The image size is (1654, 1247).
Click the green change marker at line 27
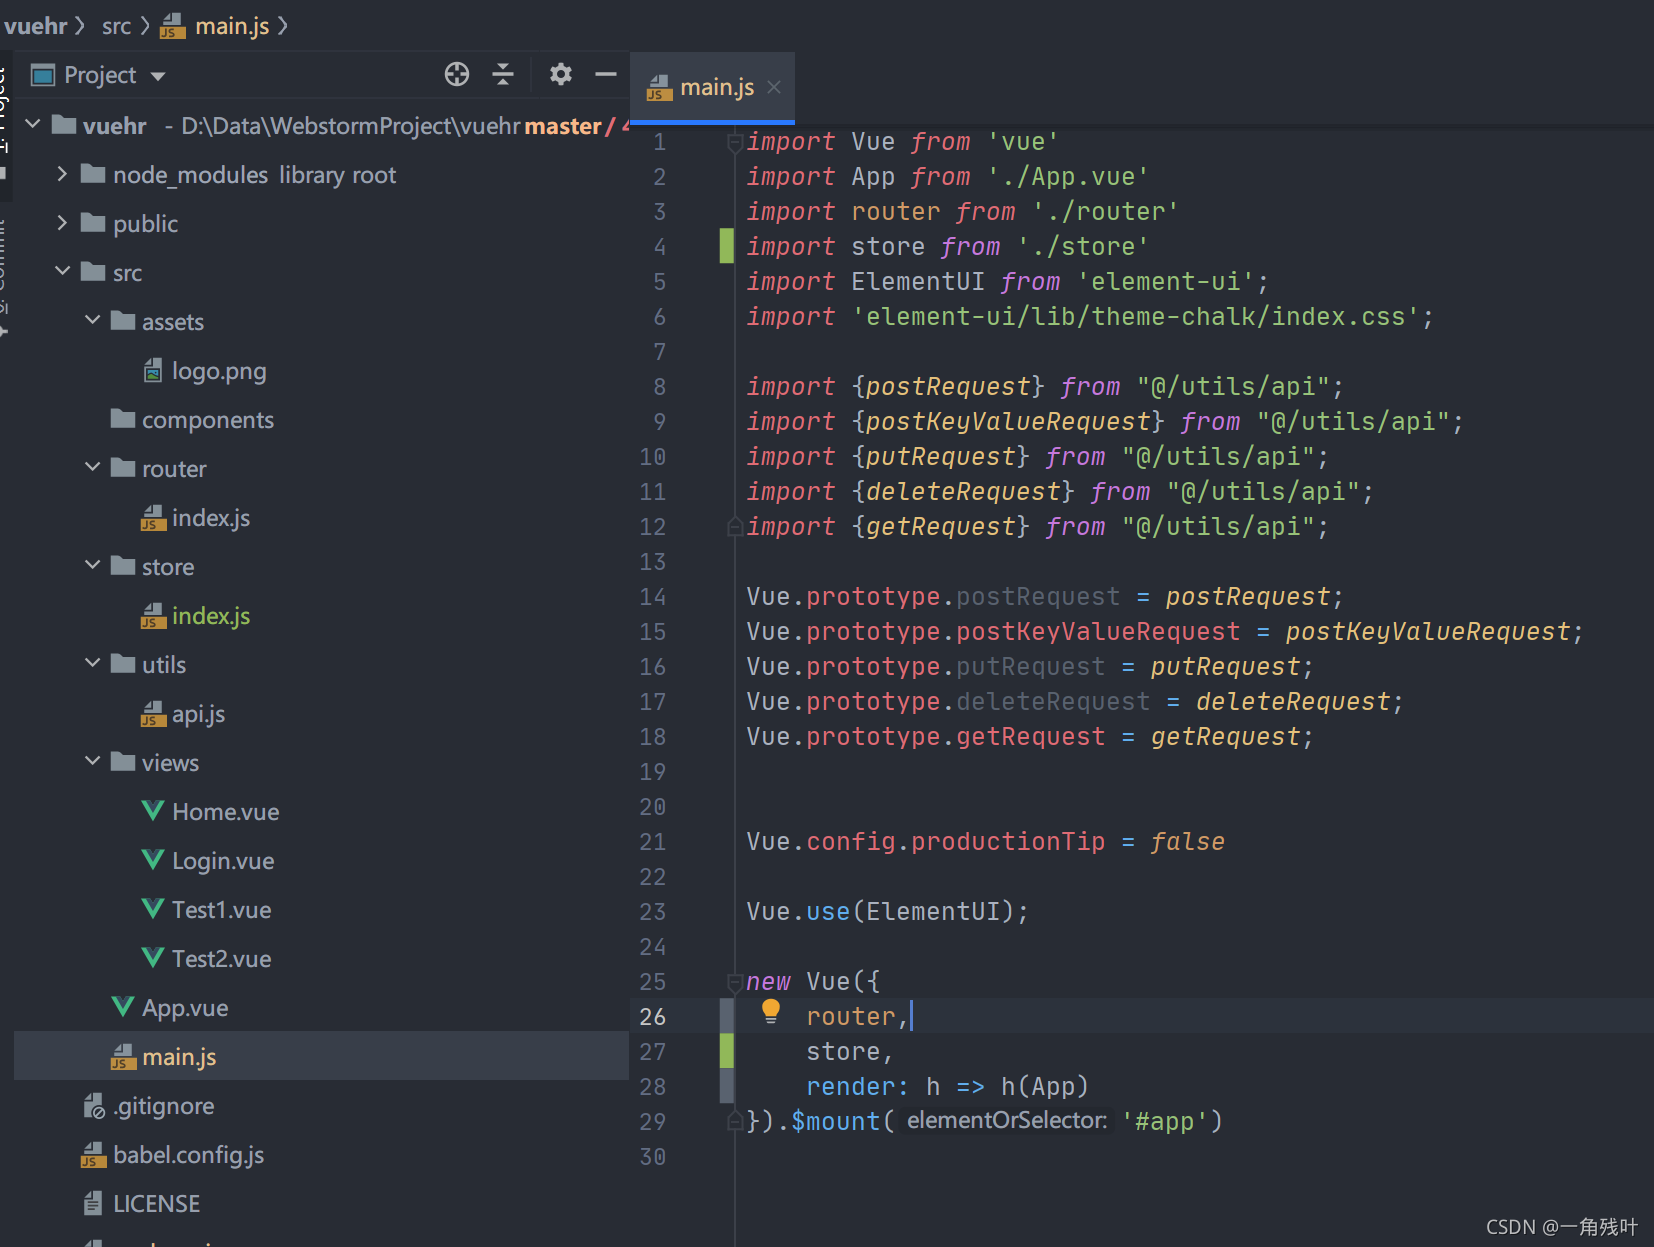coord(727,1051)
